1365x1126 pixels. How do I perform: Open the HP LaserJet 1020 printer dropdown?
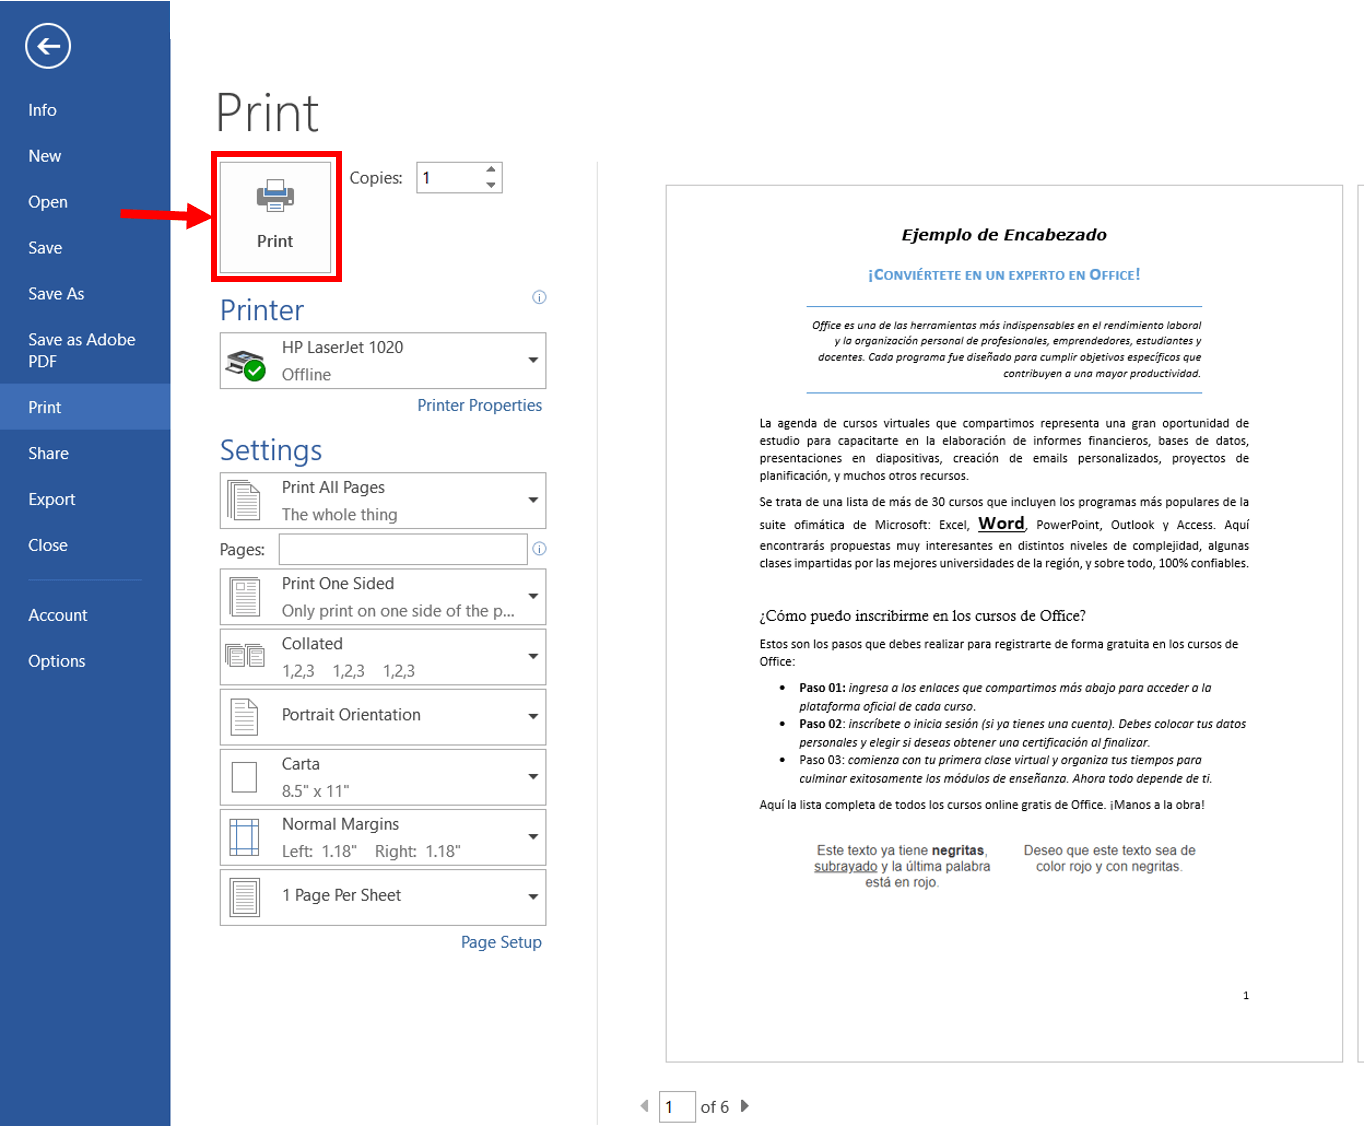[x=383, y=361]
